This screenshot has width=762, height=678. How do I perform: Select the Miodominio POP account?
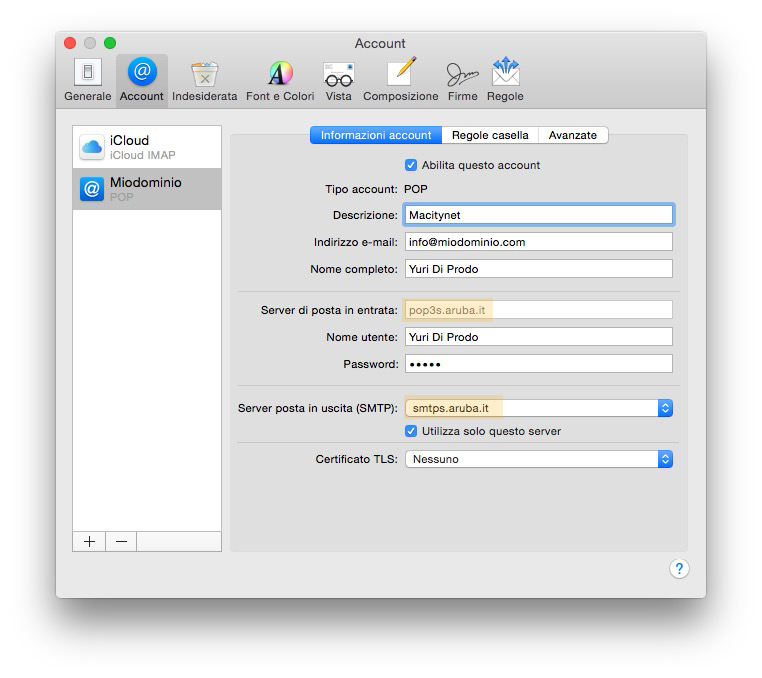147,189
